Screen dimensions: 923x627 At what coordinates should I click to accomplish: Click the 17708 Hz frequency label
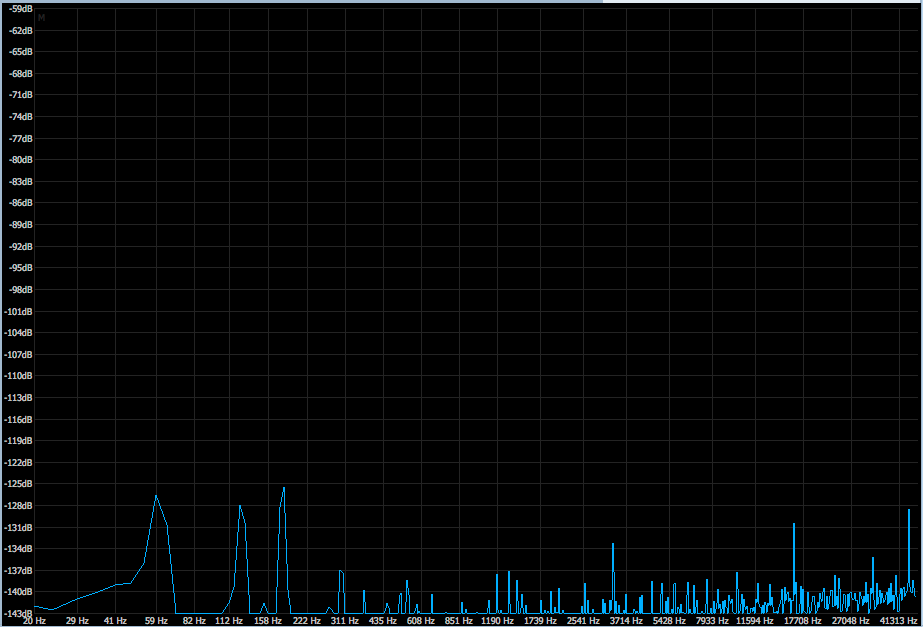[x=803, y=621]
